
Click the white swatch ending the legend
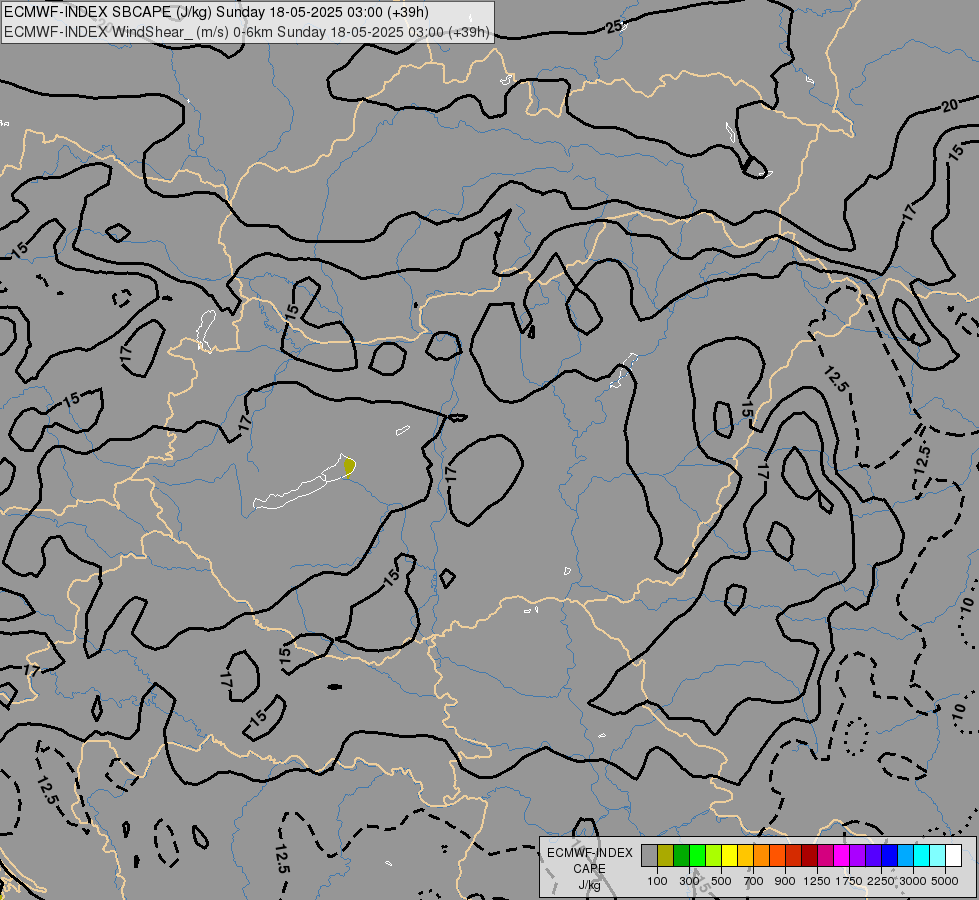tap(954, 855)
